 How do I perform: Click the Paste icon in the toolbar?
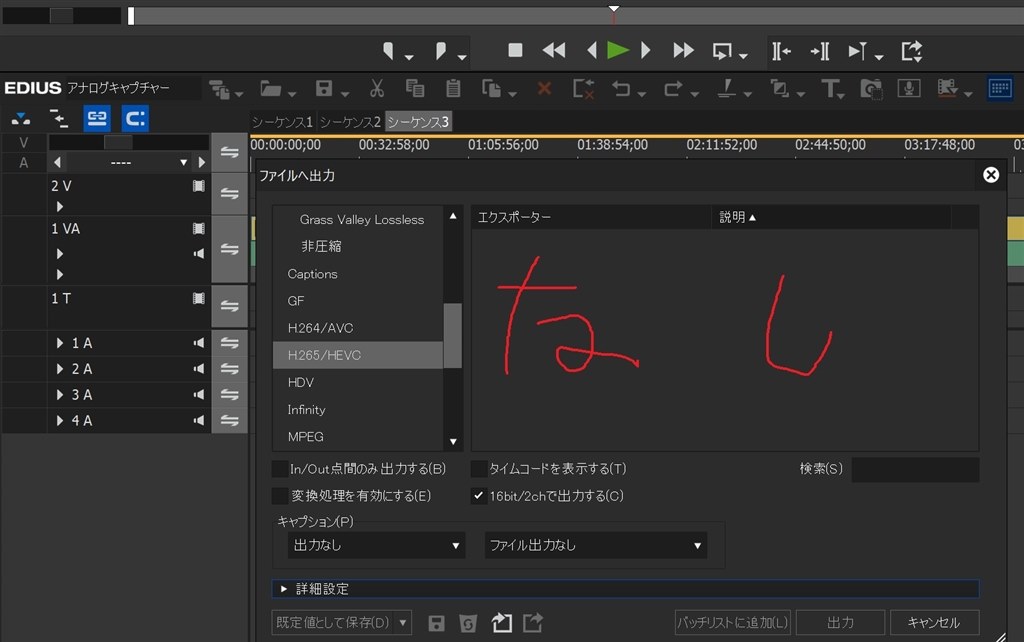[x=452, y=88]
